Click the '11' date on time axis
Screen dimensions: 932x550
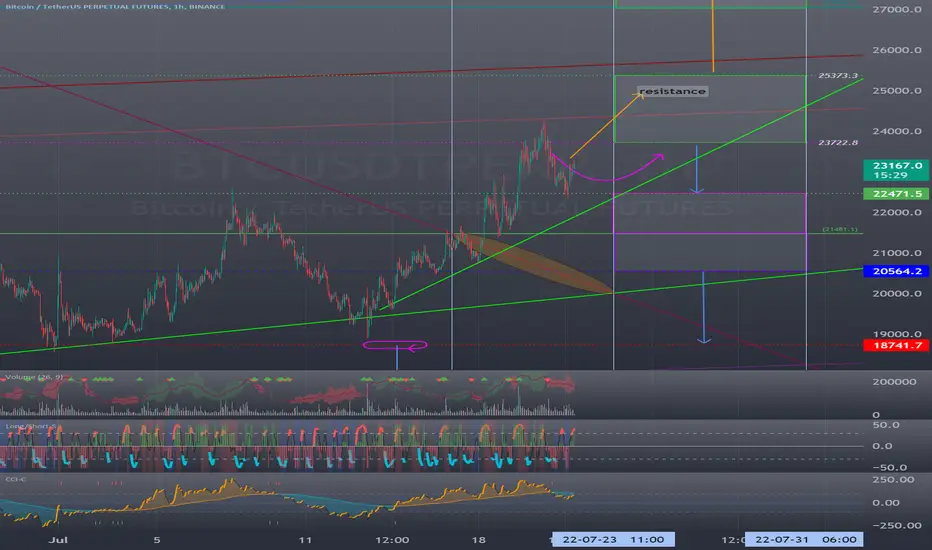[305, 540]
